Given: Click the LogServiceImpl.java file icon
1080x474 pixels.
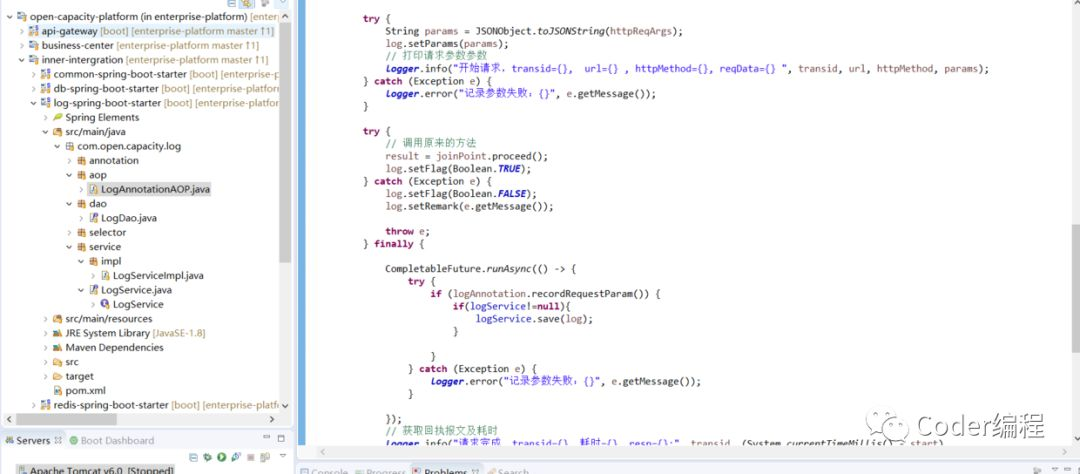Looking at the screenshot, I should pos(105,276).
